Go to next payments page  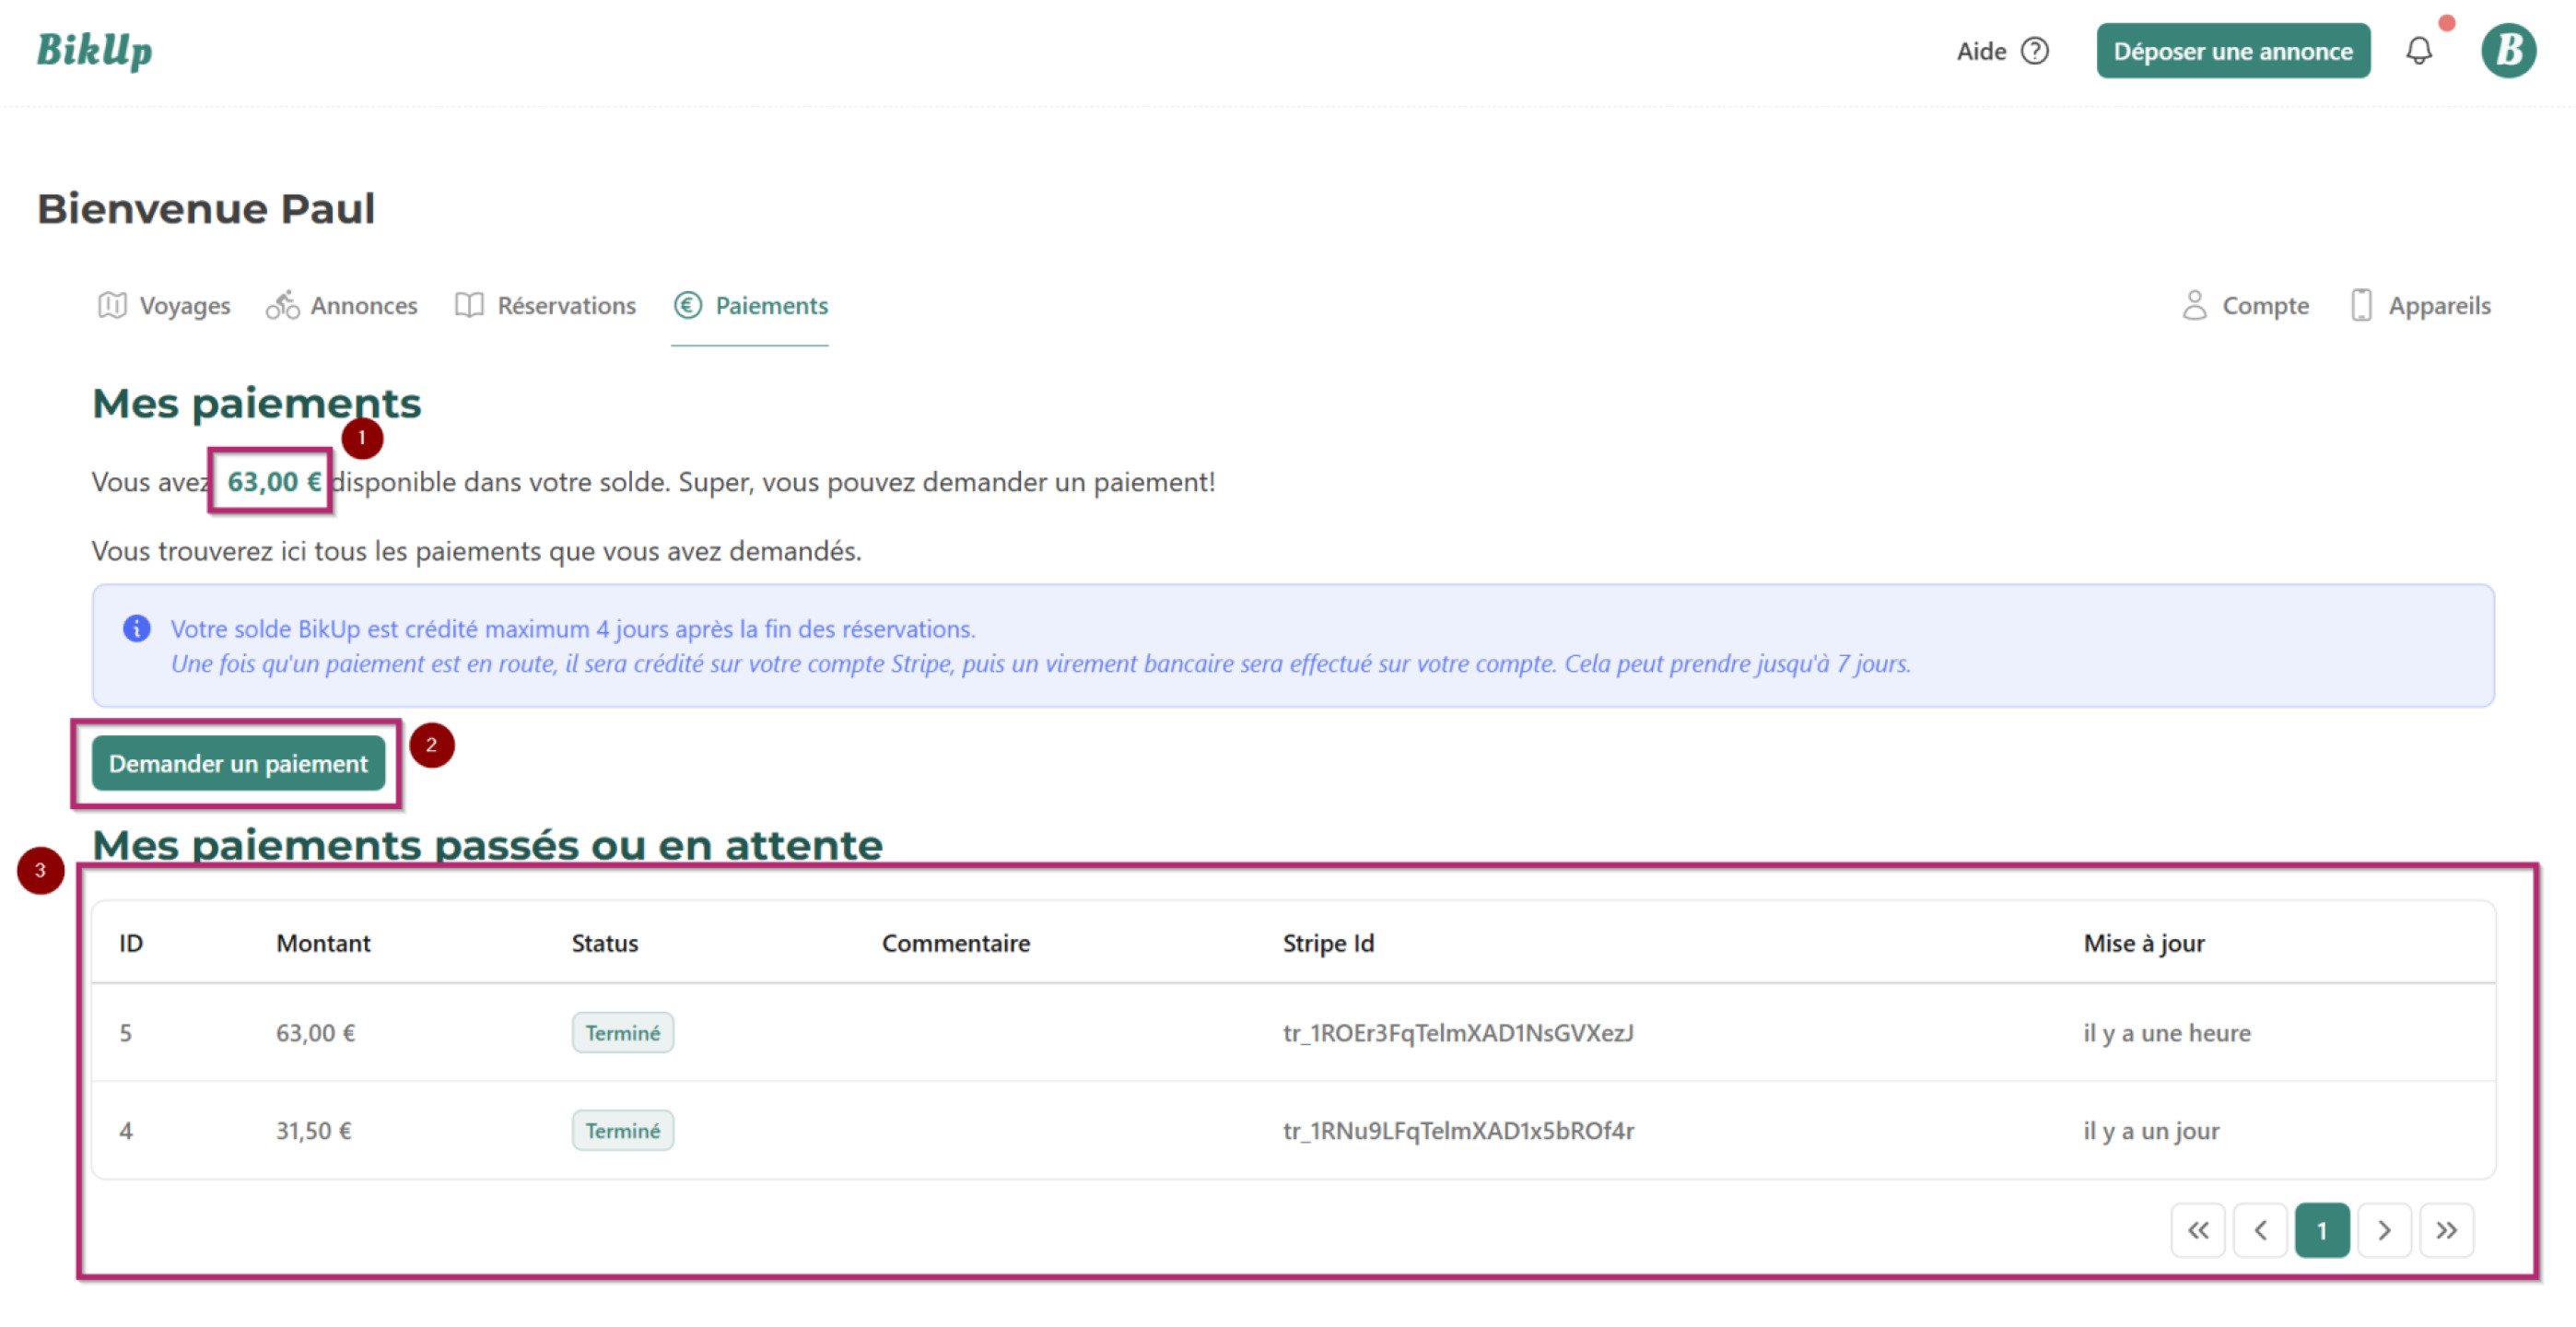(2383, 1230)
